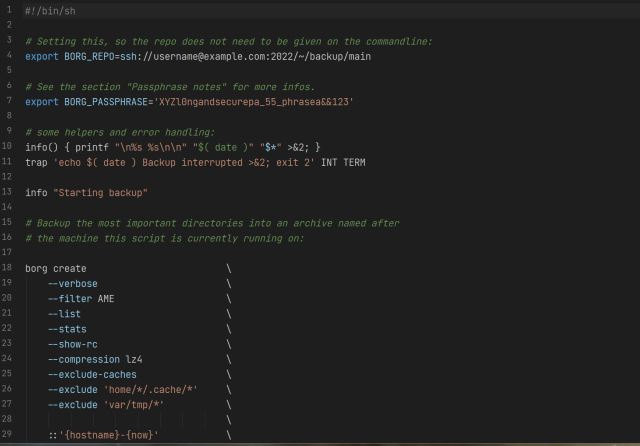Click the 'borg create' command
This screenshot has width=640, height=446.
pos(56,269)
